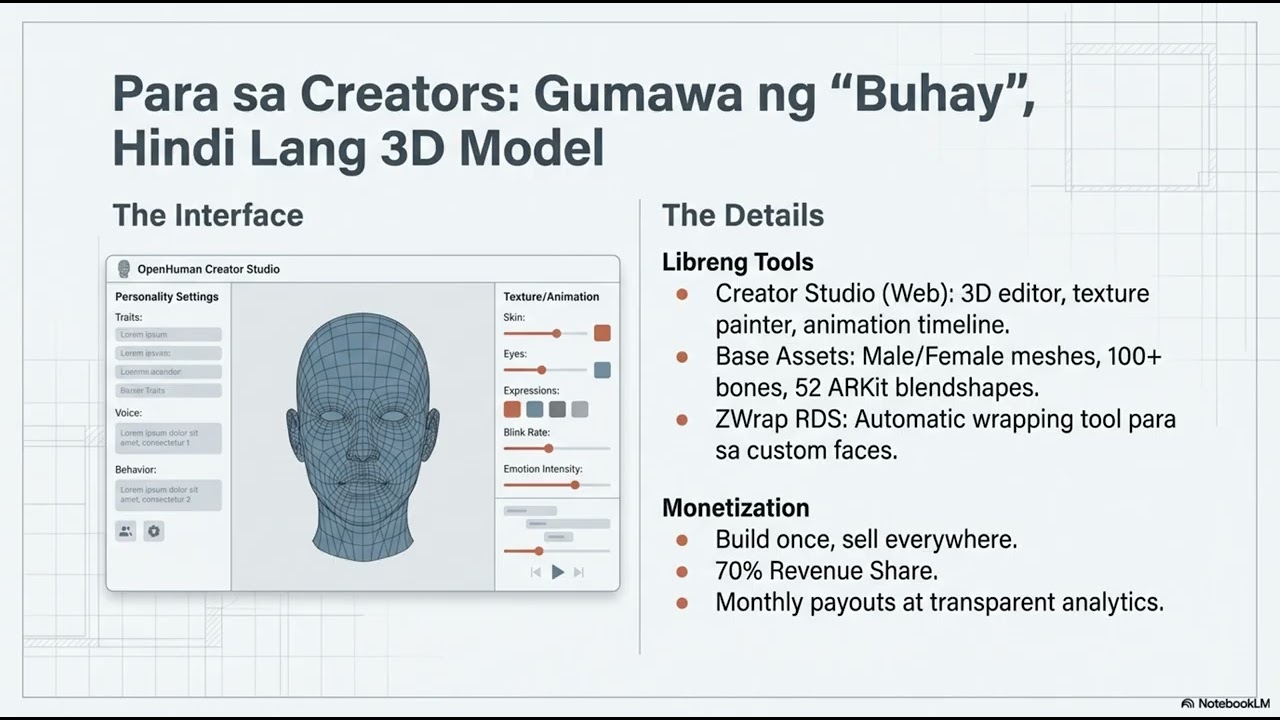The height and width of the screenshot is (720, 1280).
Task: Open the gear settings icon under Behavior
Action: [x=154, y=531]
